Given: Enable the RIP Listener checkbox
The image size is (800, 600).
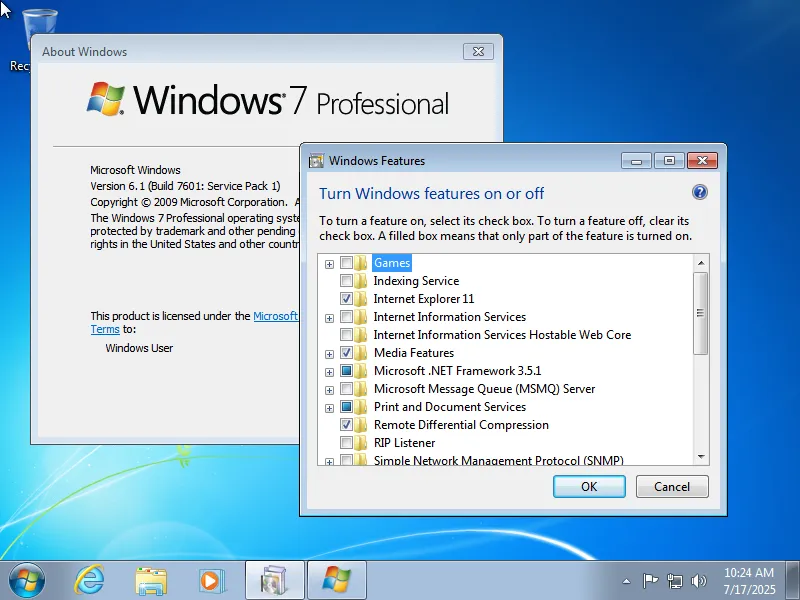Looking at the screenshot, I should click(346, 442).
